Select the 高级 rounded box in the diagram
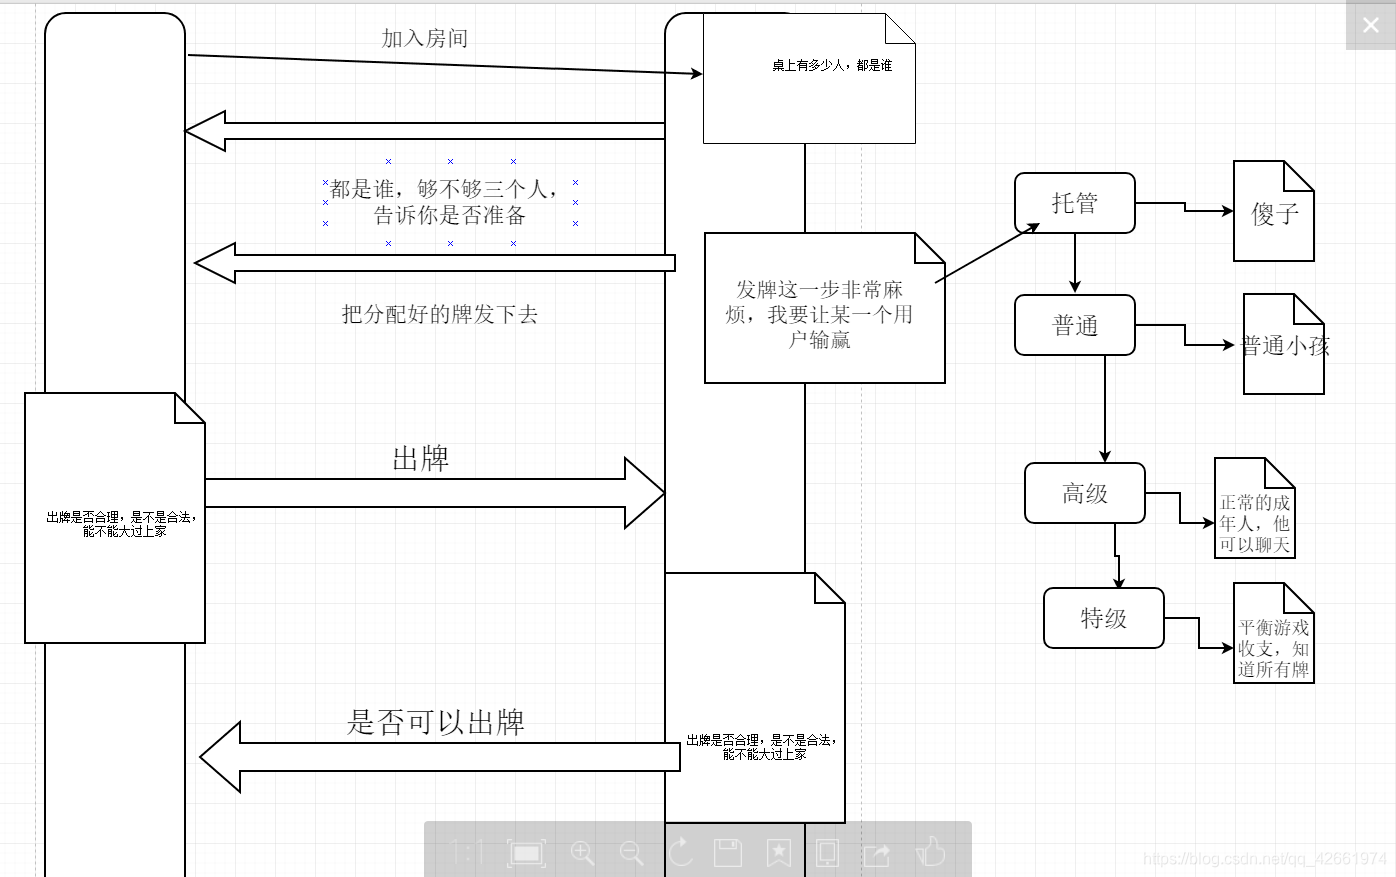Screen dimensions: 1396x877 tap(1085, 493)
